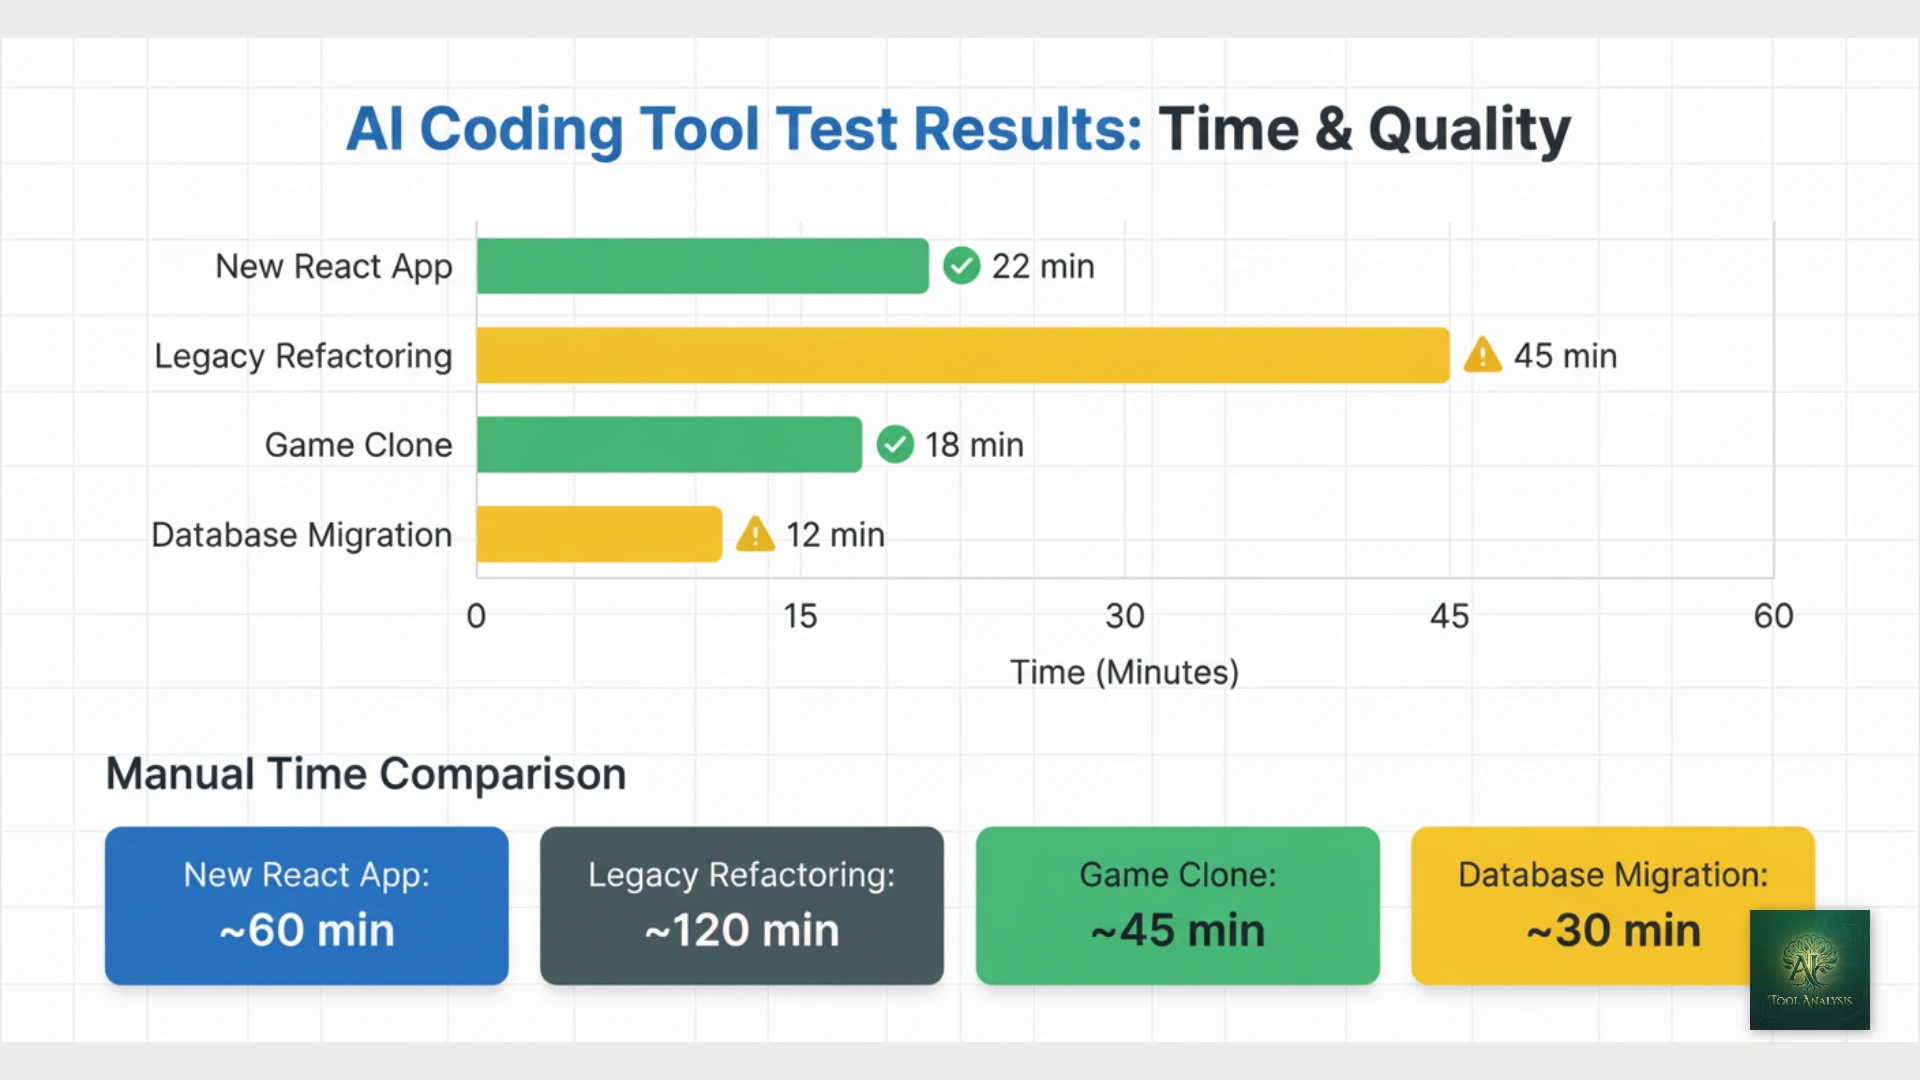
Task: Click the chart title at the top
Action: (x=957, y=128)
